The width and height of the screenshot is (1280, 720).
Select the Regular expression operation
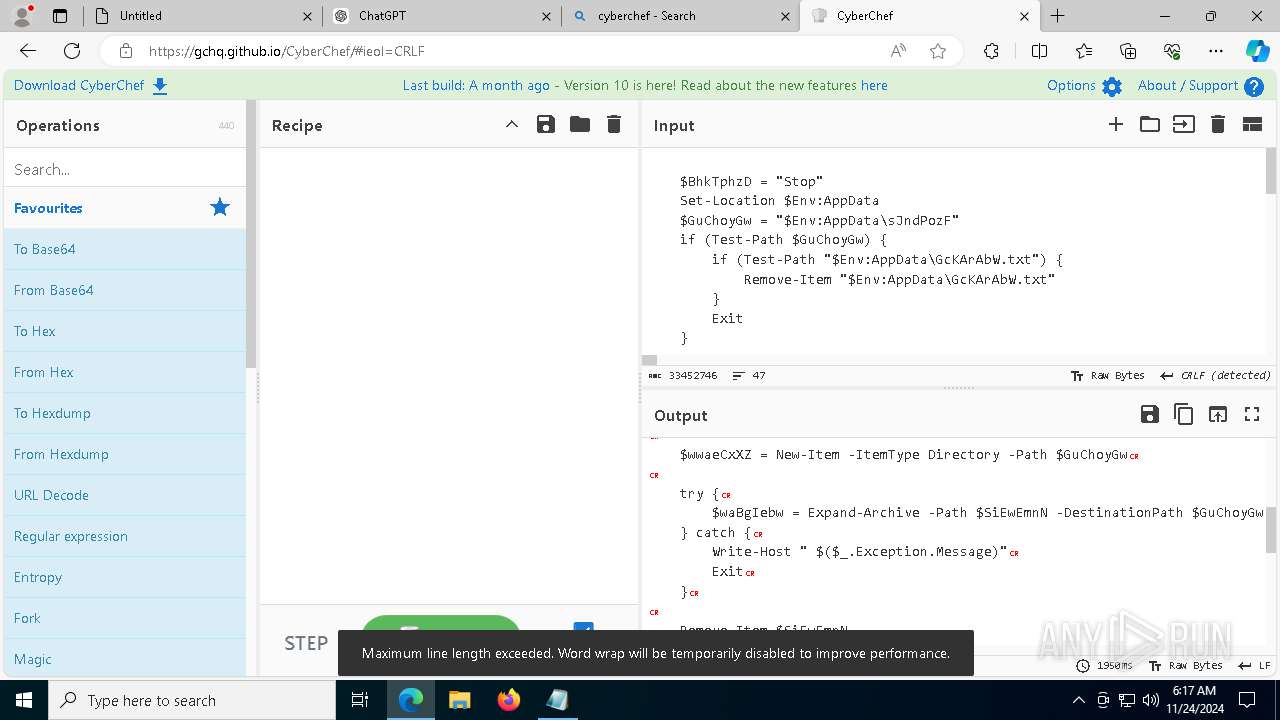click(x=125, y=536)
